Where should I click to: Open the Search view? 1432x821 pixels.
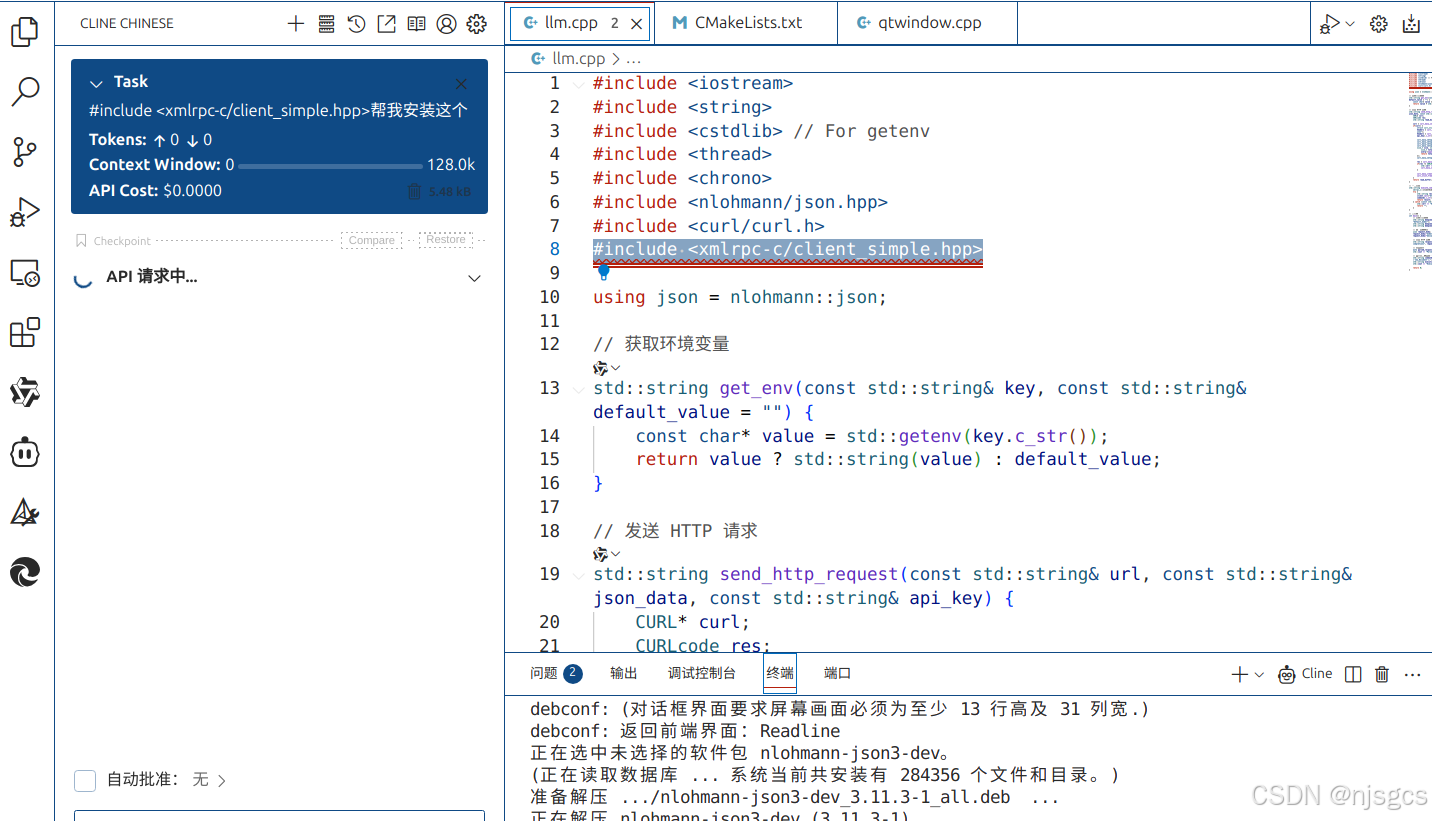click(25, 92)
